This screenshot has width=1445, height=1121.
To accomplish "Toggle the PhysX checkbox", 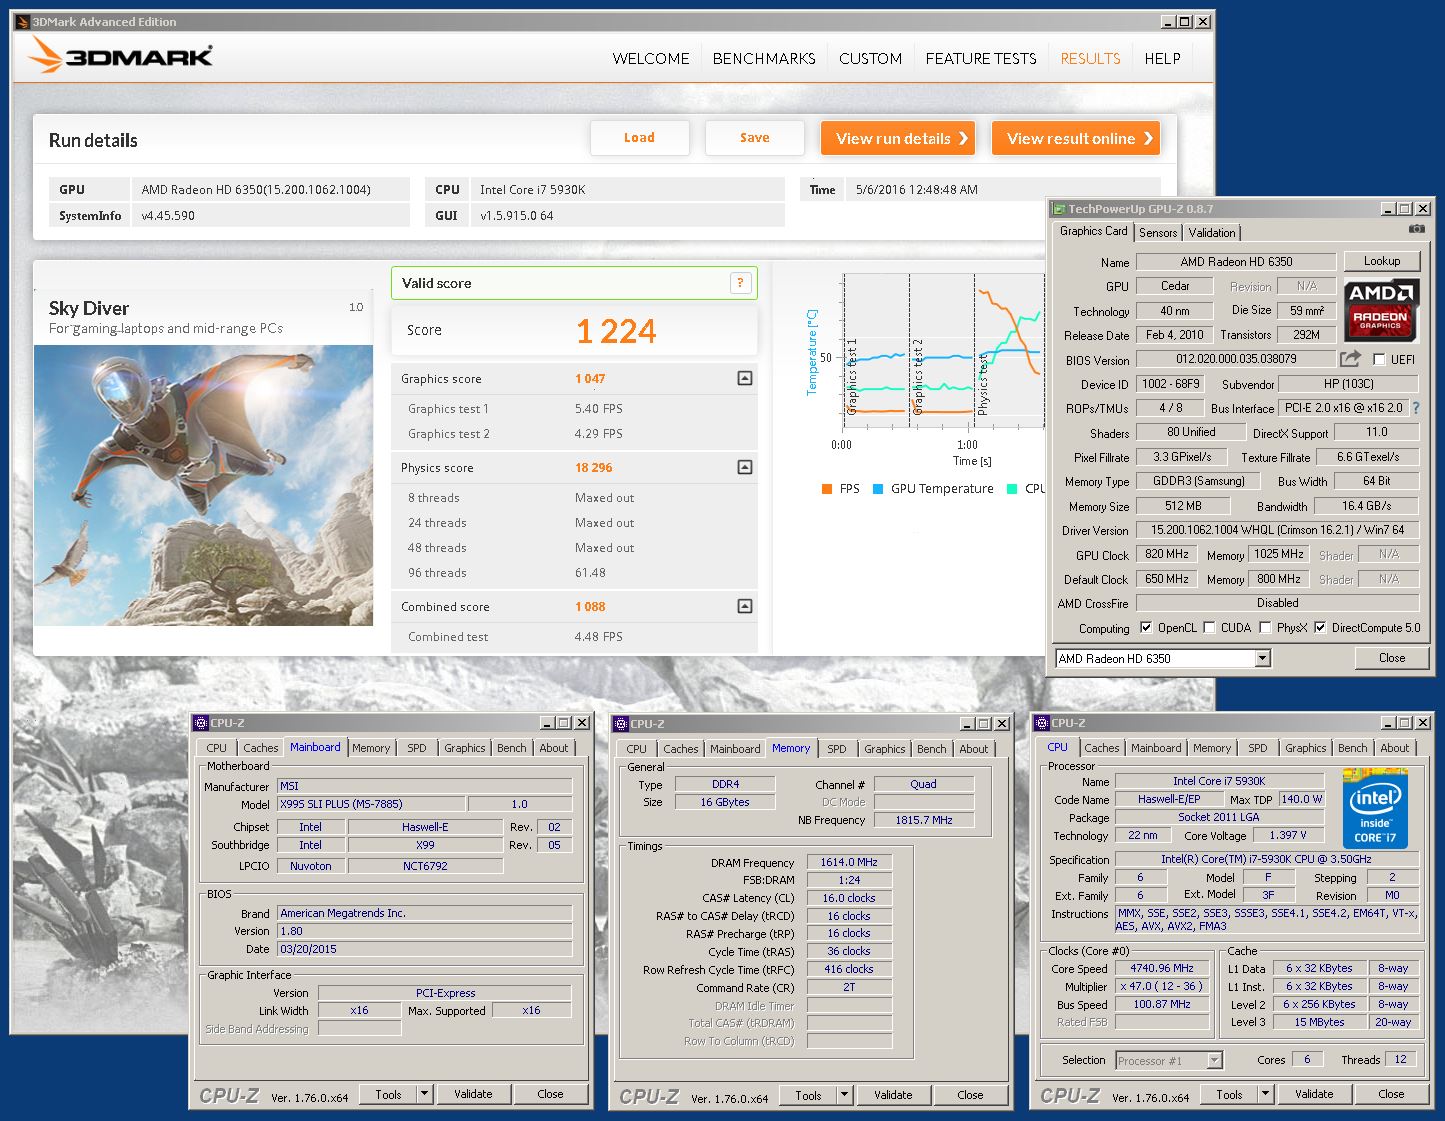I will point(1265,628).
